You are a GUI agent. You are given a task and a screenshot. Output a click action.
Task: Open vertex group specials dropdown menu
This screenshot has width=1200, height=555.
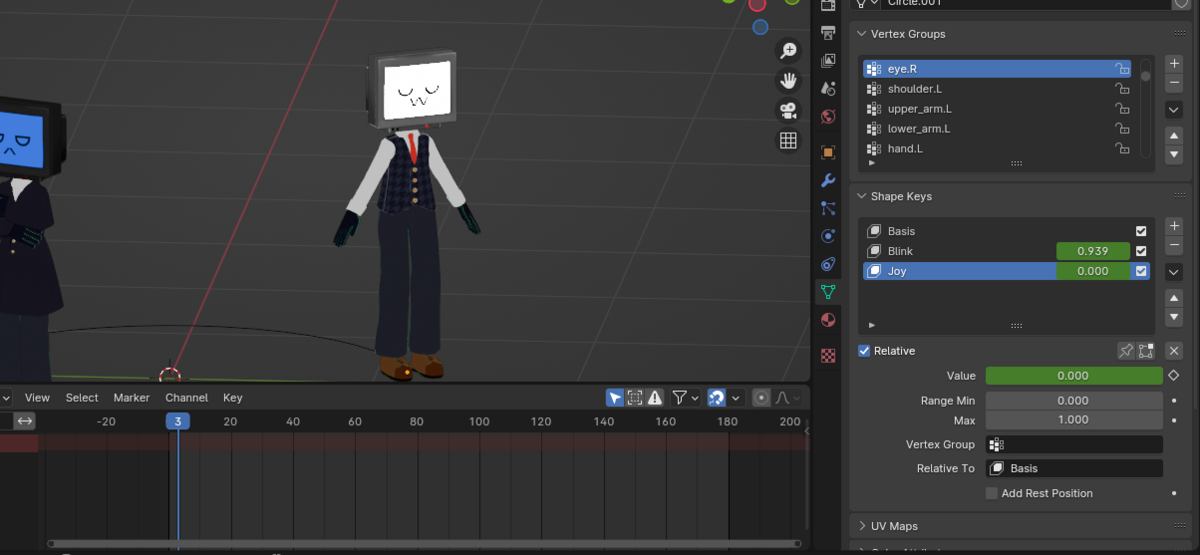coord(1174,109)
